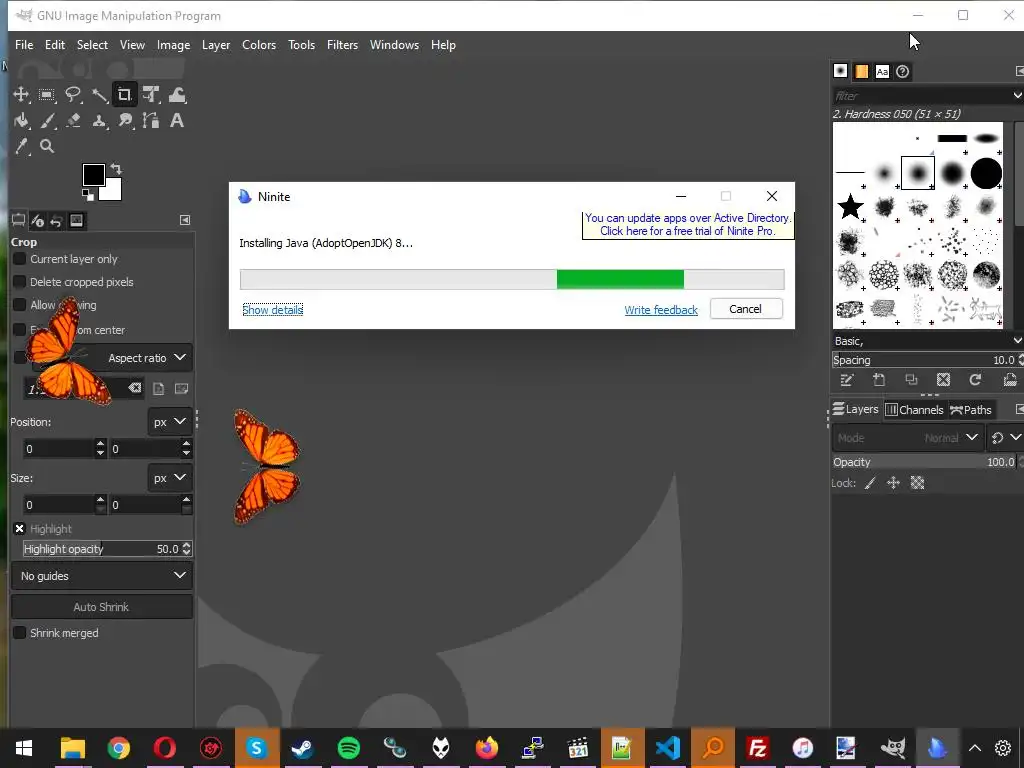1024x768 pixels.
Task: Open the No guides dropdown
Action: [102, 576]
